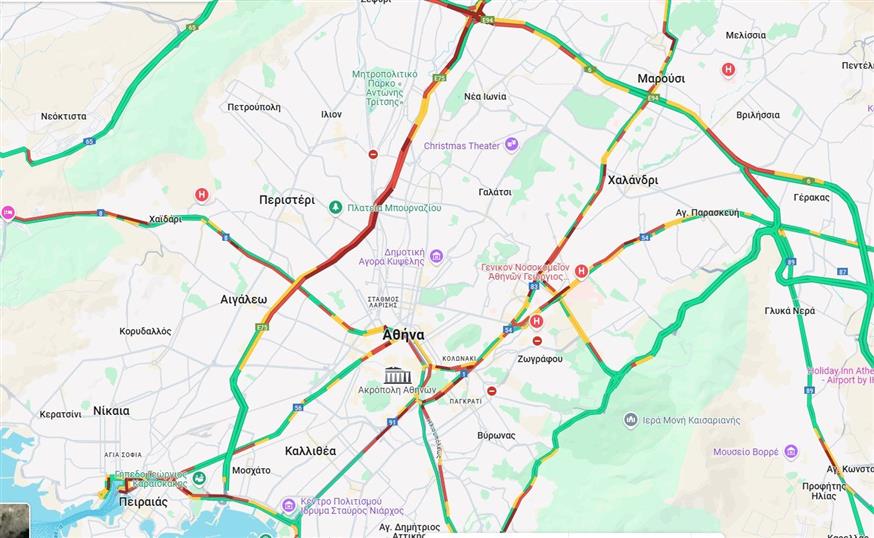This screenshot has width=874, height=538.
Task: Select the Μαρούσι area label
Action: tap(661, 79)
